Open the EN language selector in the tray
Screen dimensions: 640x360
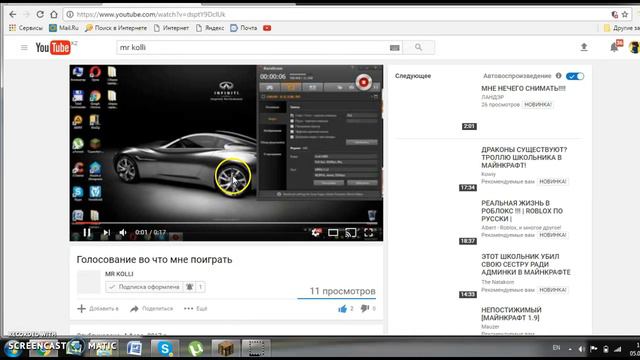(x=556, y=348)
